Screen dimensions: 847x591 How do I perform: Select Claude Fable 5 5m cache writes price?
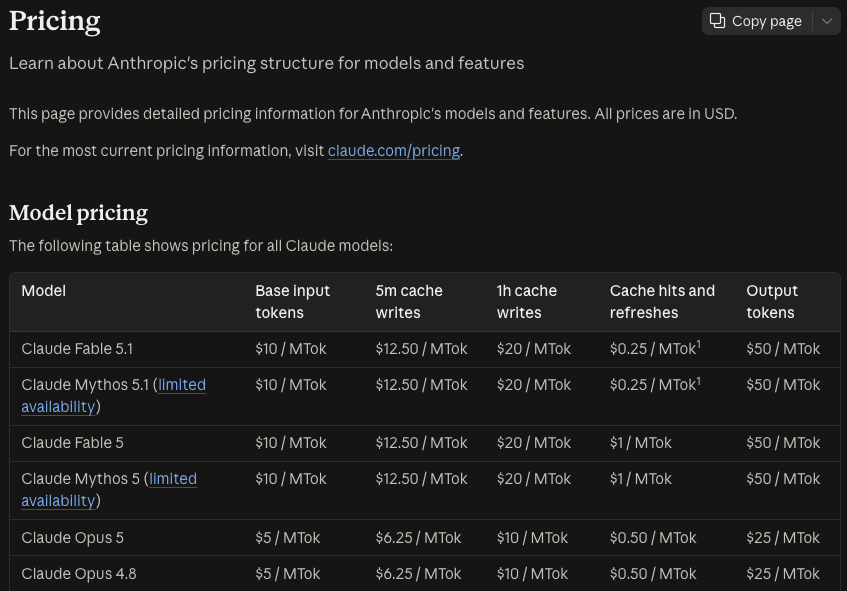coord(421,443)
